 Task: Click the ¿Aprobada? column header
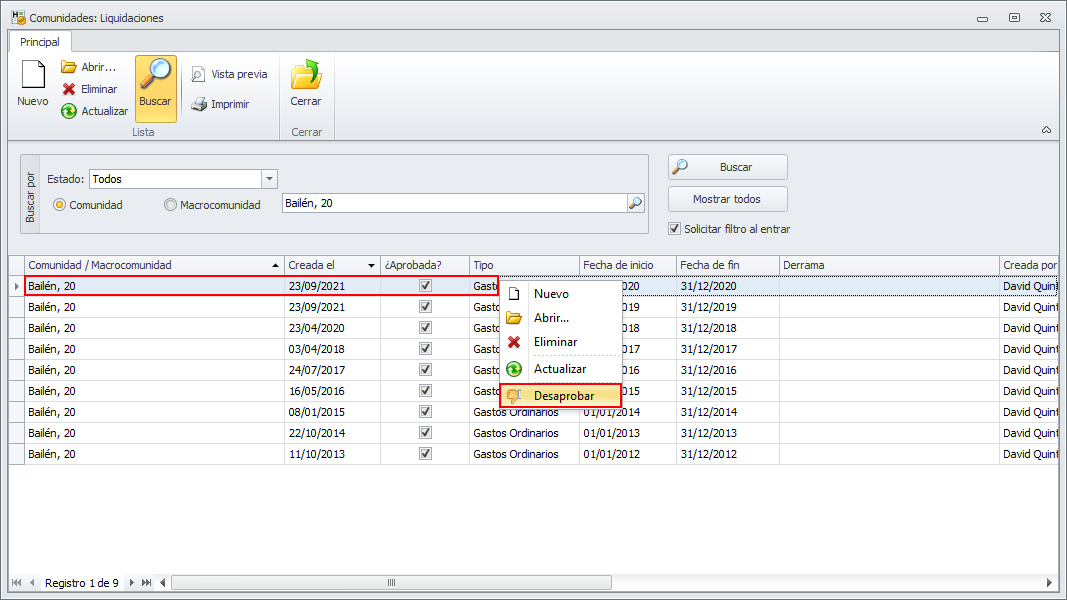425,265
